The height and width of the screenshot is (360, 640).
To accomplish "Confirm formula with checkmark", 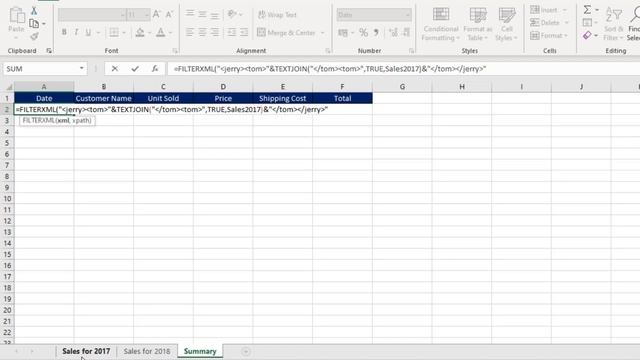I will point(135,69).
